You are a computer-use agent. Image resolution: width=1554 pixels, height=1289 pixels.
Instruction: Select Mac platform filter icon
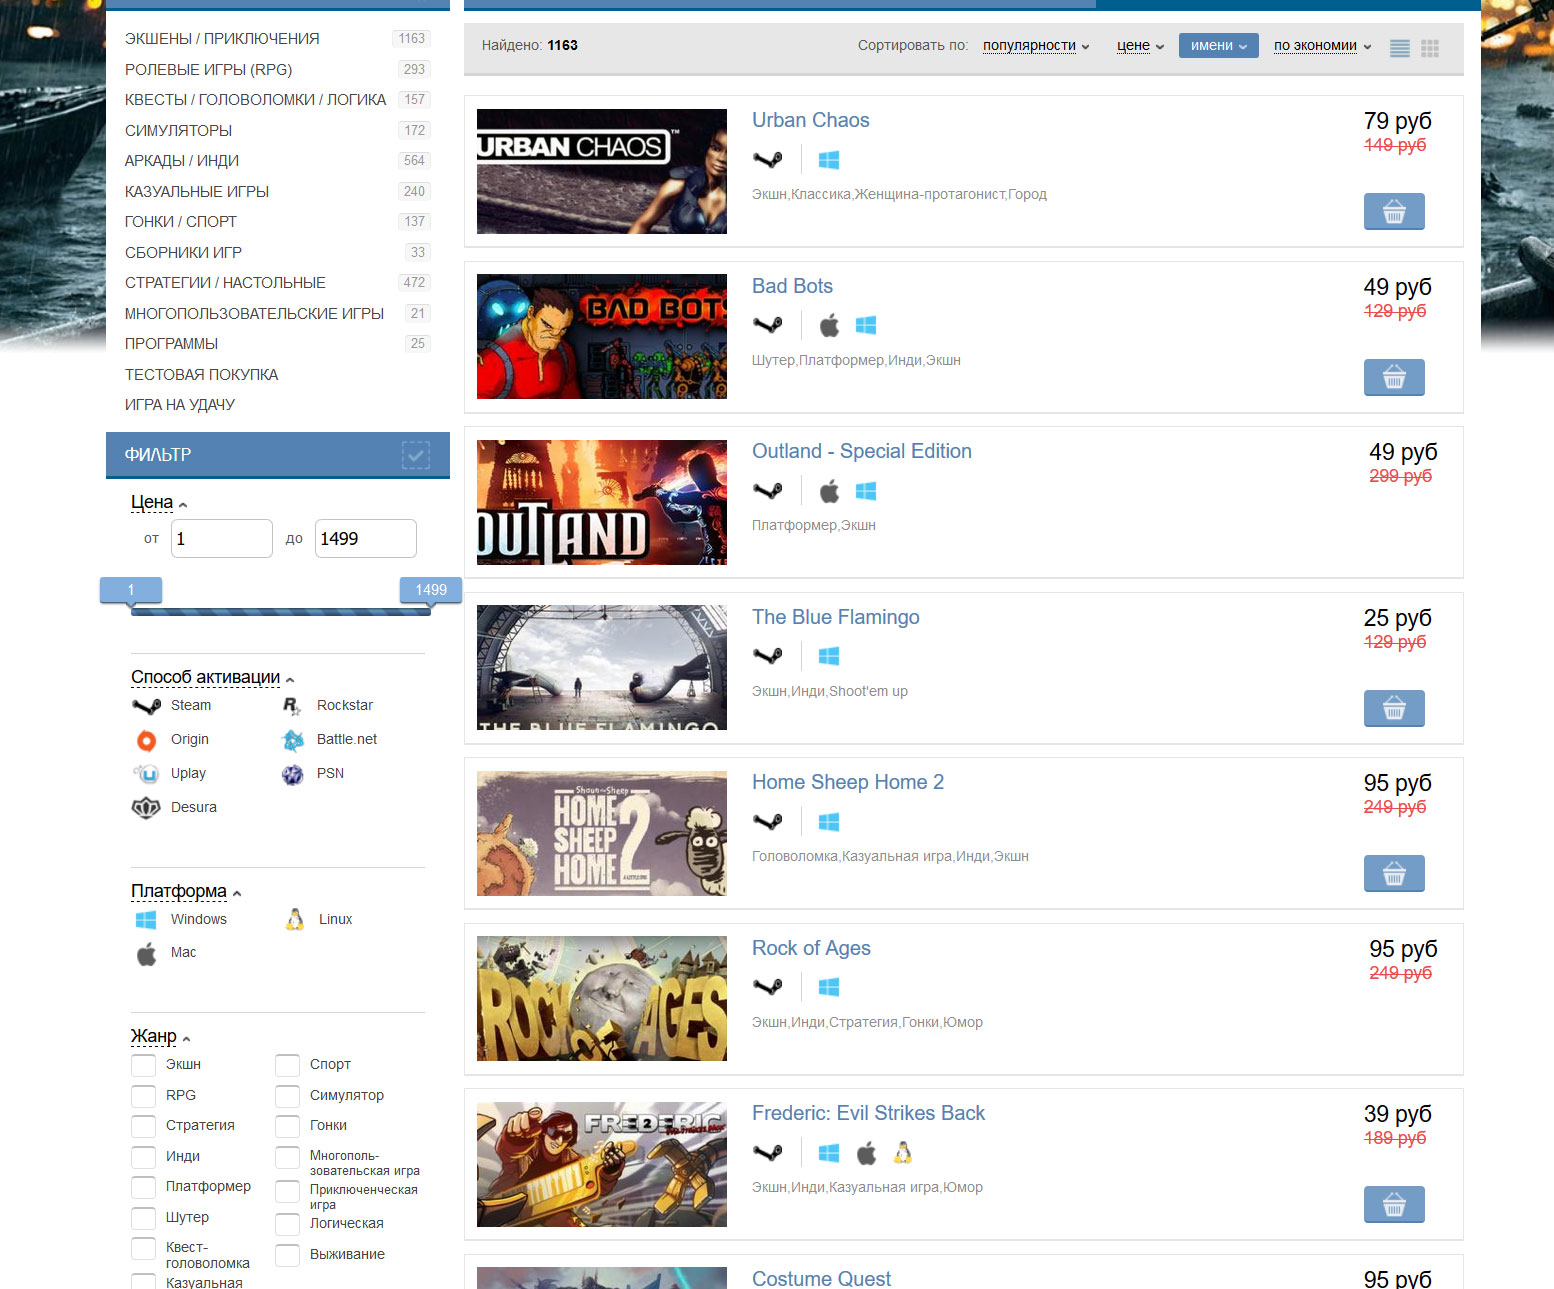click(146, 953)
